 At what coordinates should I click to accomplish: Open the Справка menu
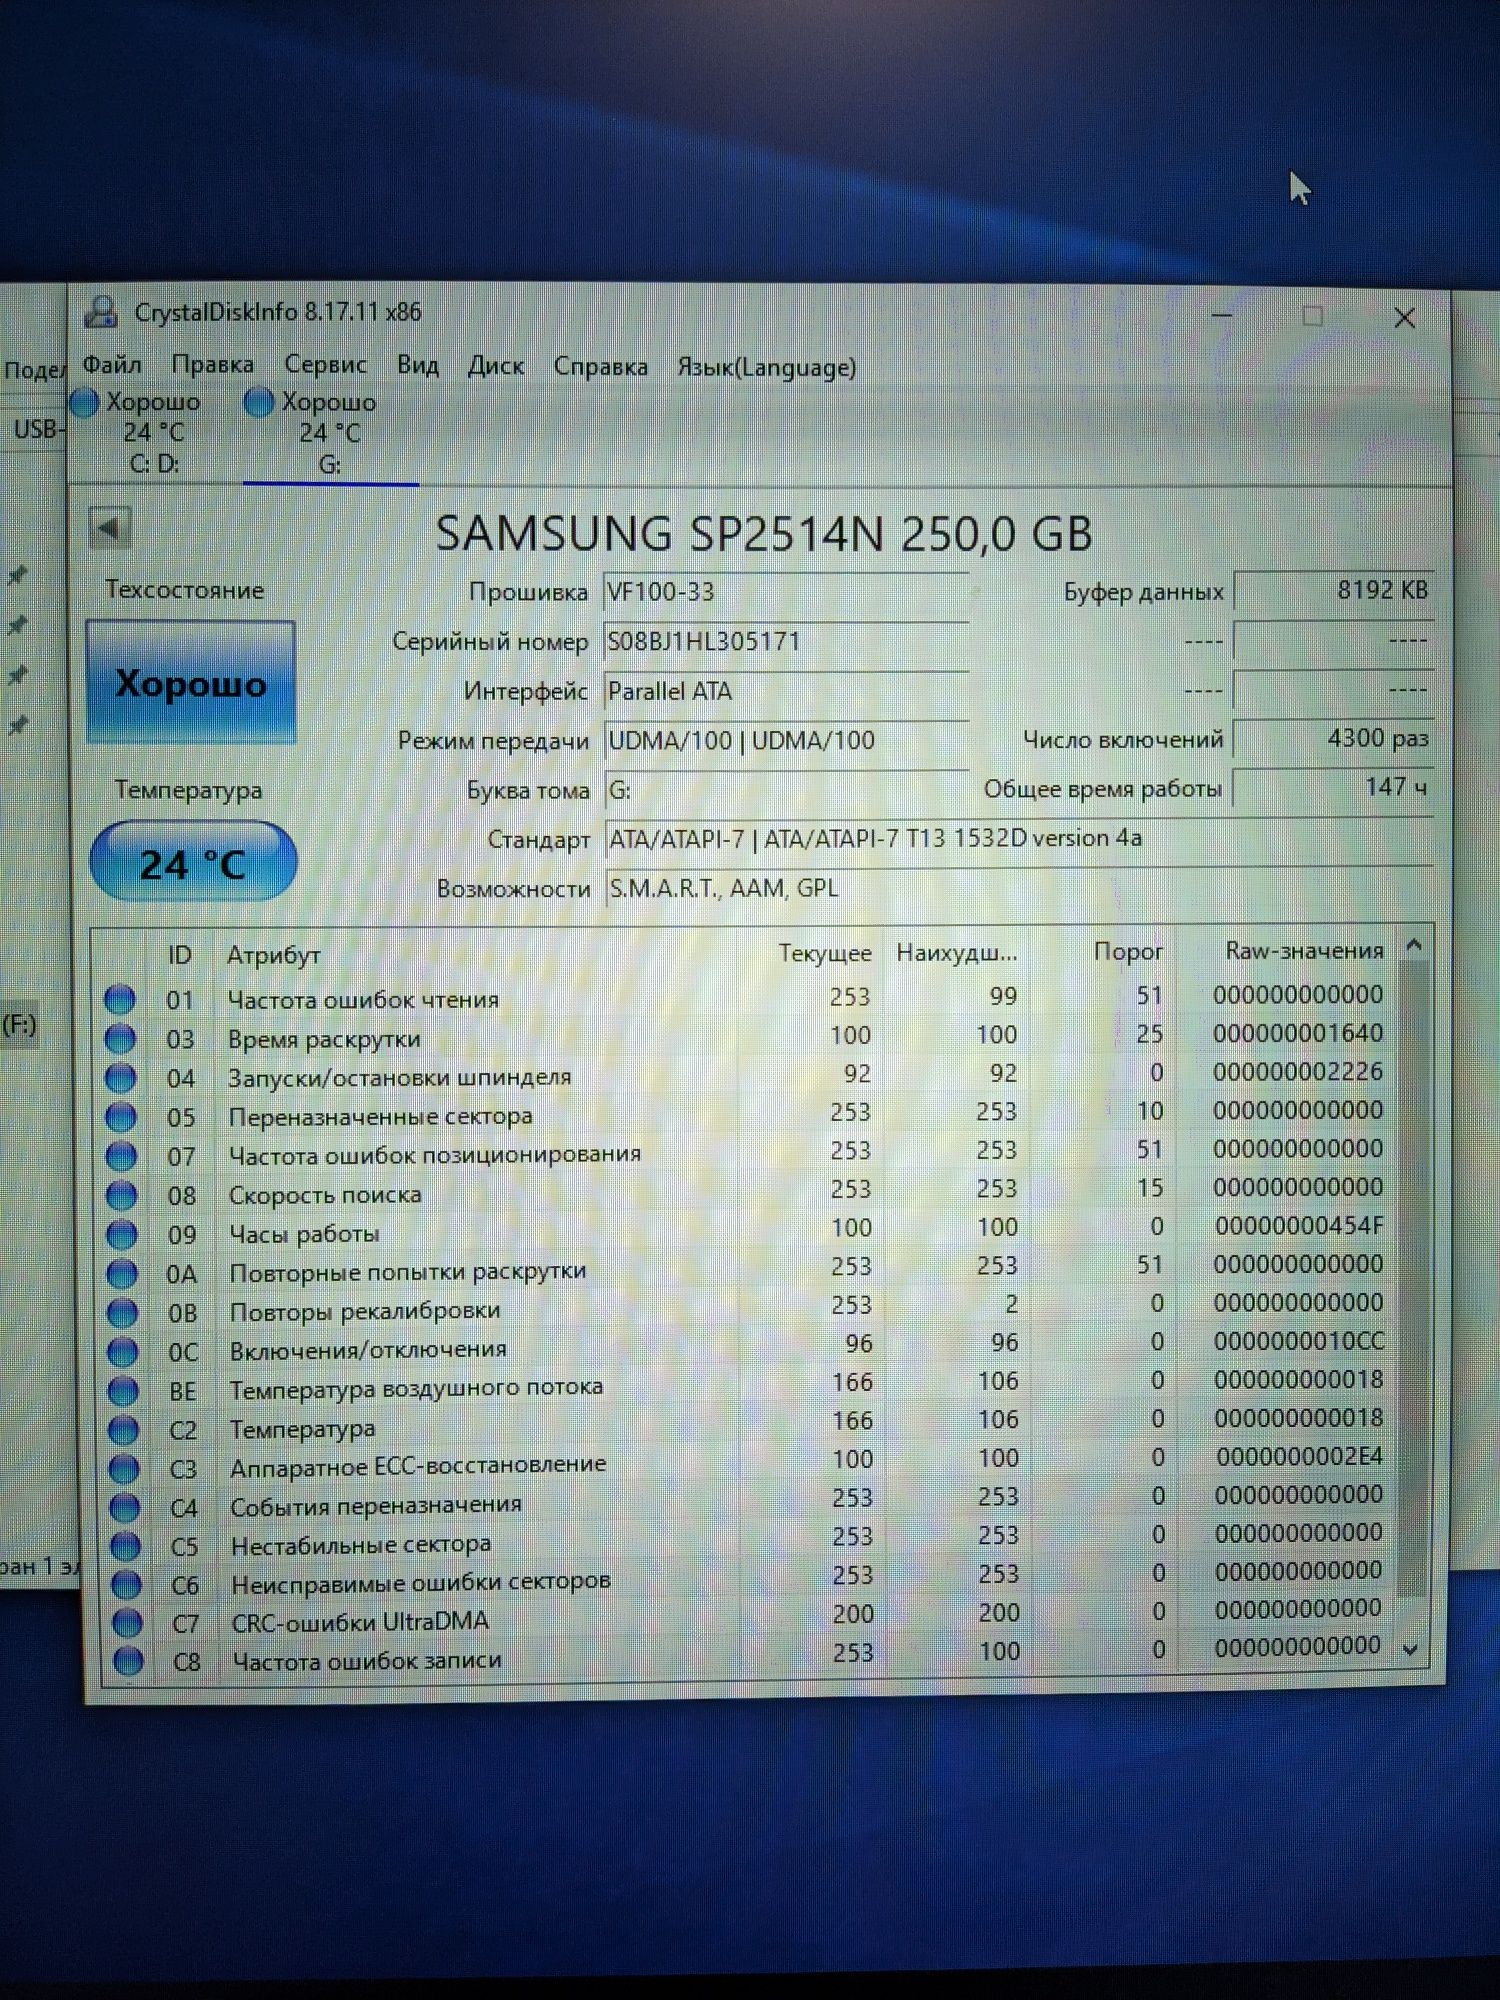[601, 367]
